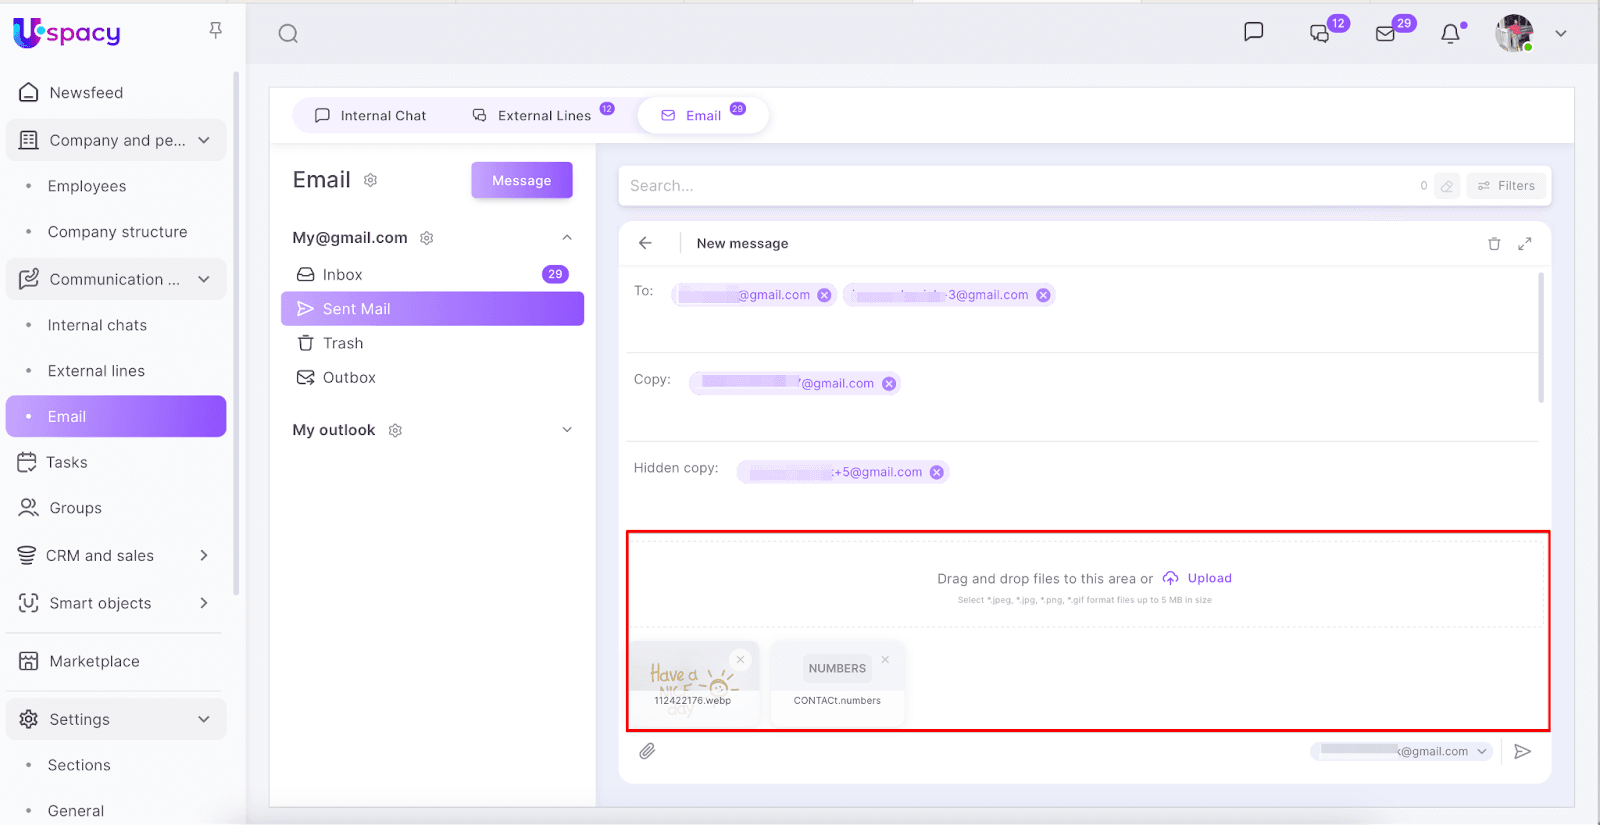The image size is (1600, 825).
Task: Open Email settings gear beside the Email heading
Action: (x=370, y=180)
